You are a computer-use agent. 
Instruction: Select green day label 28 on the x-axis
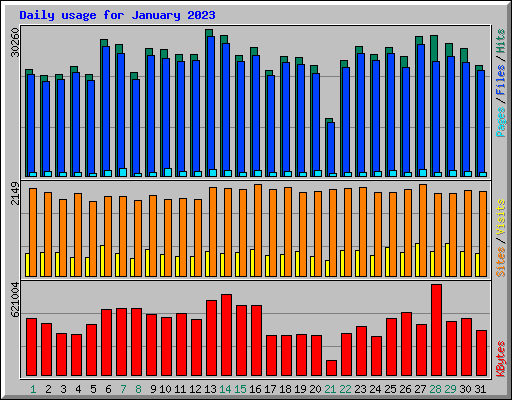435,389
